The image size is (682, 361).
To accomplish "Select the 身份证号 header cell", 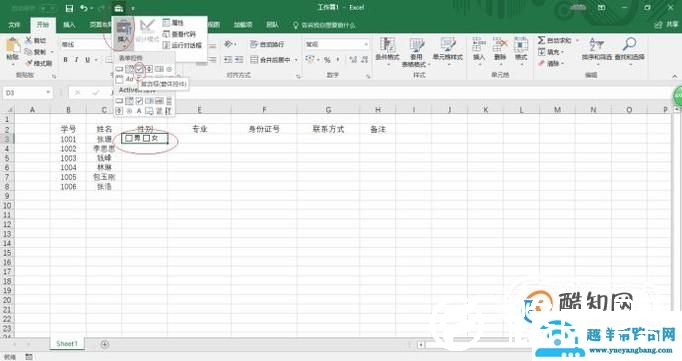I will tap(264, 129).
